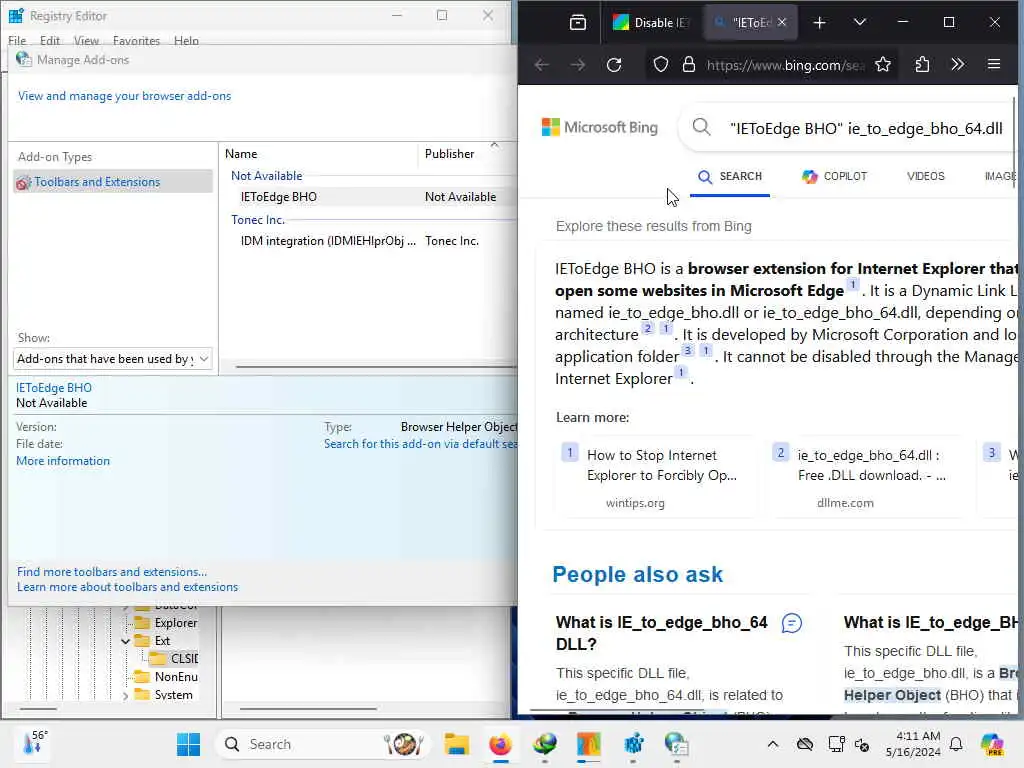Open Registry Editor Favorites menu
1024x768 pixels.
click(136, 40)
